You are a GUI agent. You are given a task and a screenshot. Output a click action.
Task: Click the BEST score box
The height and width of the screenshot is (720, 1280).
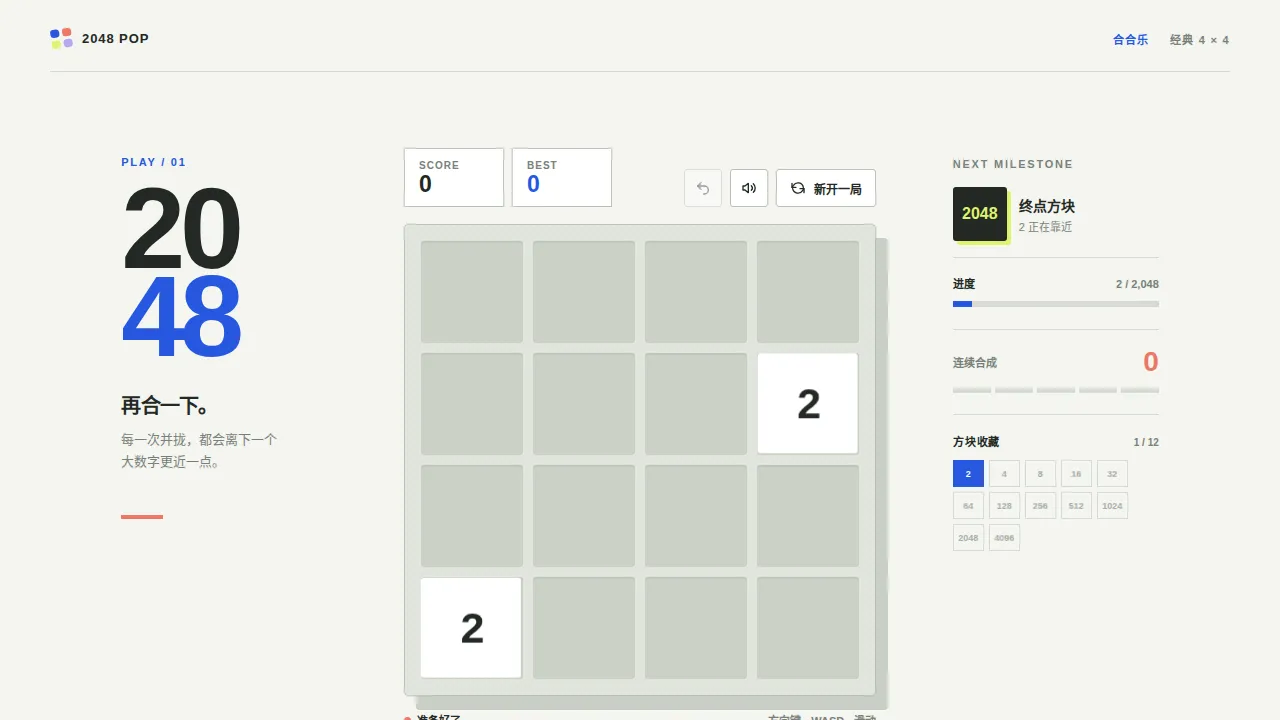(562, 178)
